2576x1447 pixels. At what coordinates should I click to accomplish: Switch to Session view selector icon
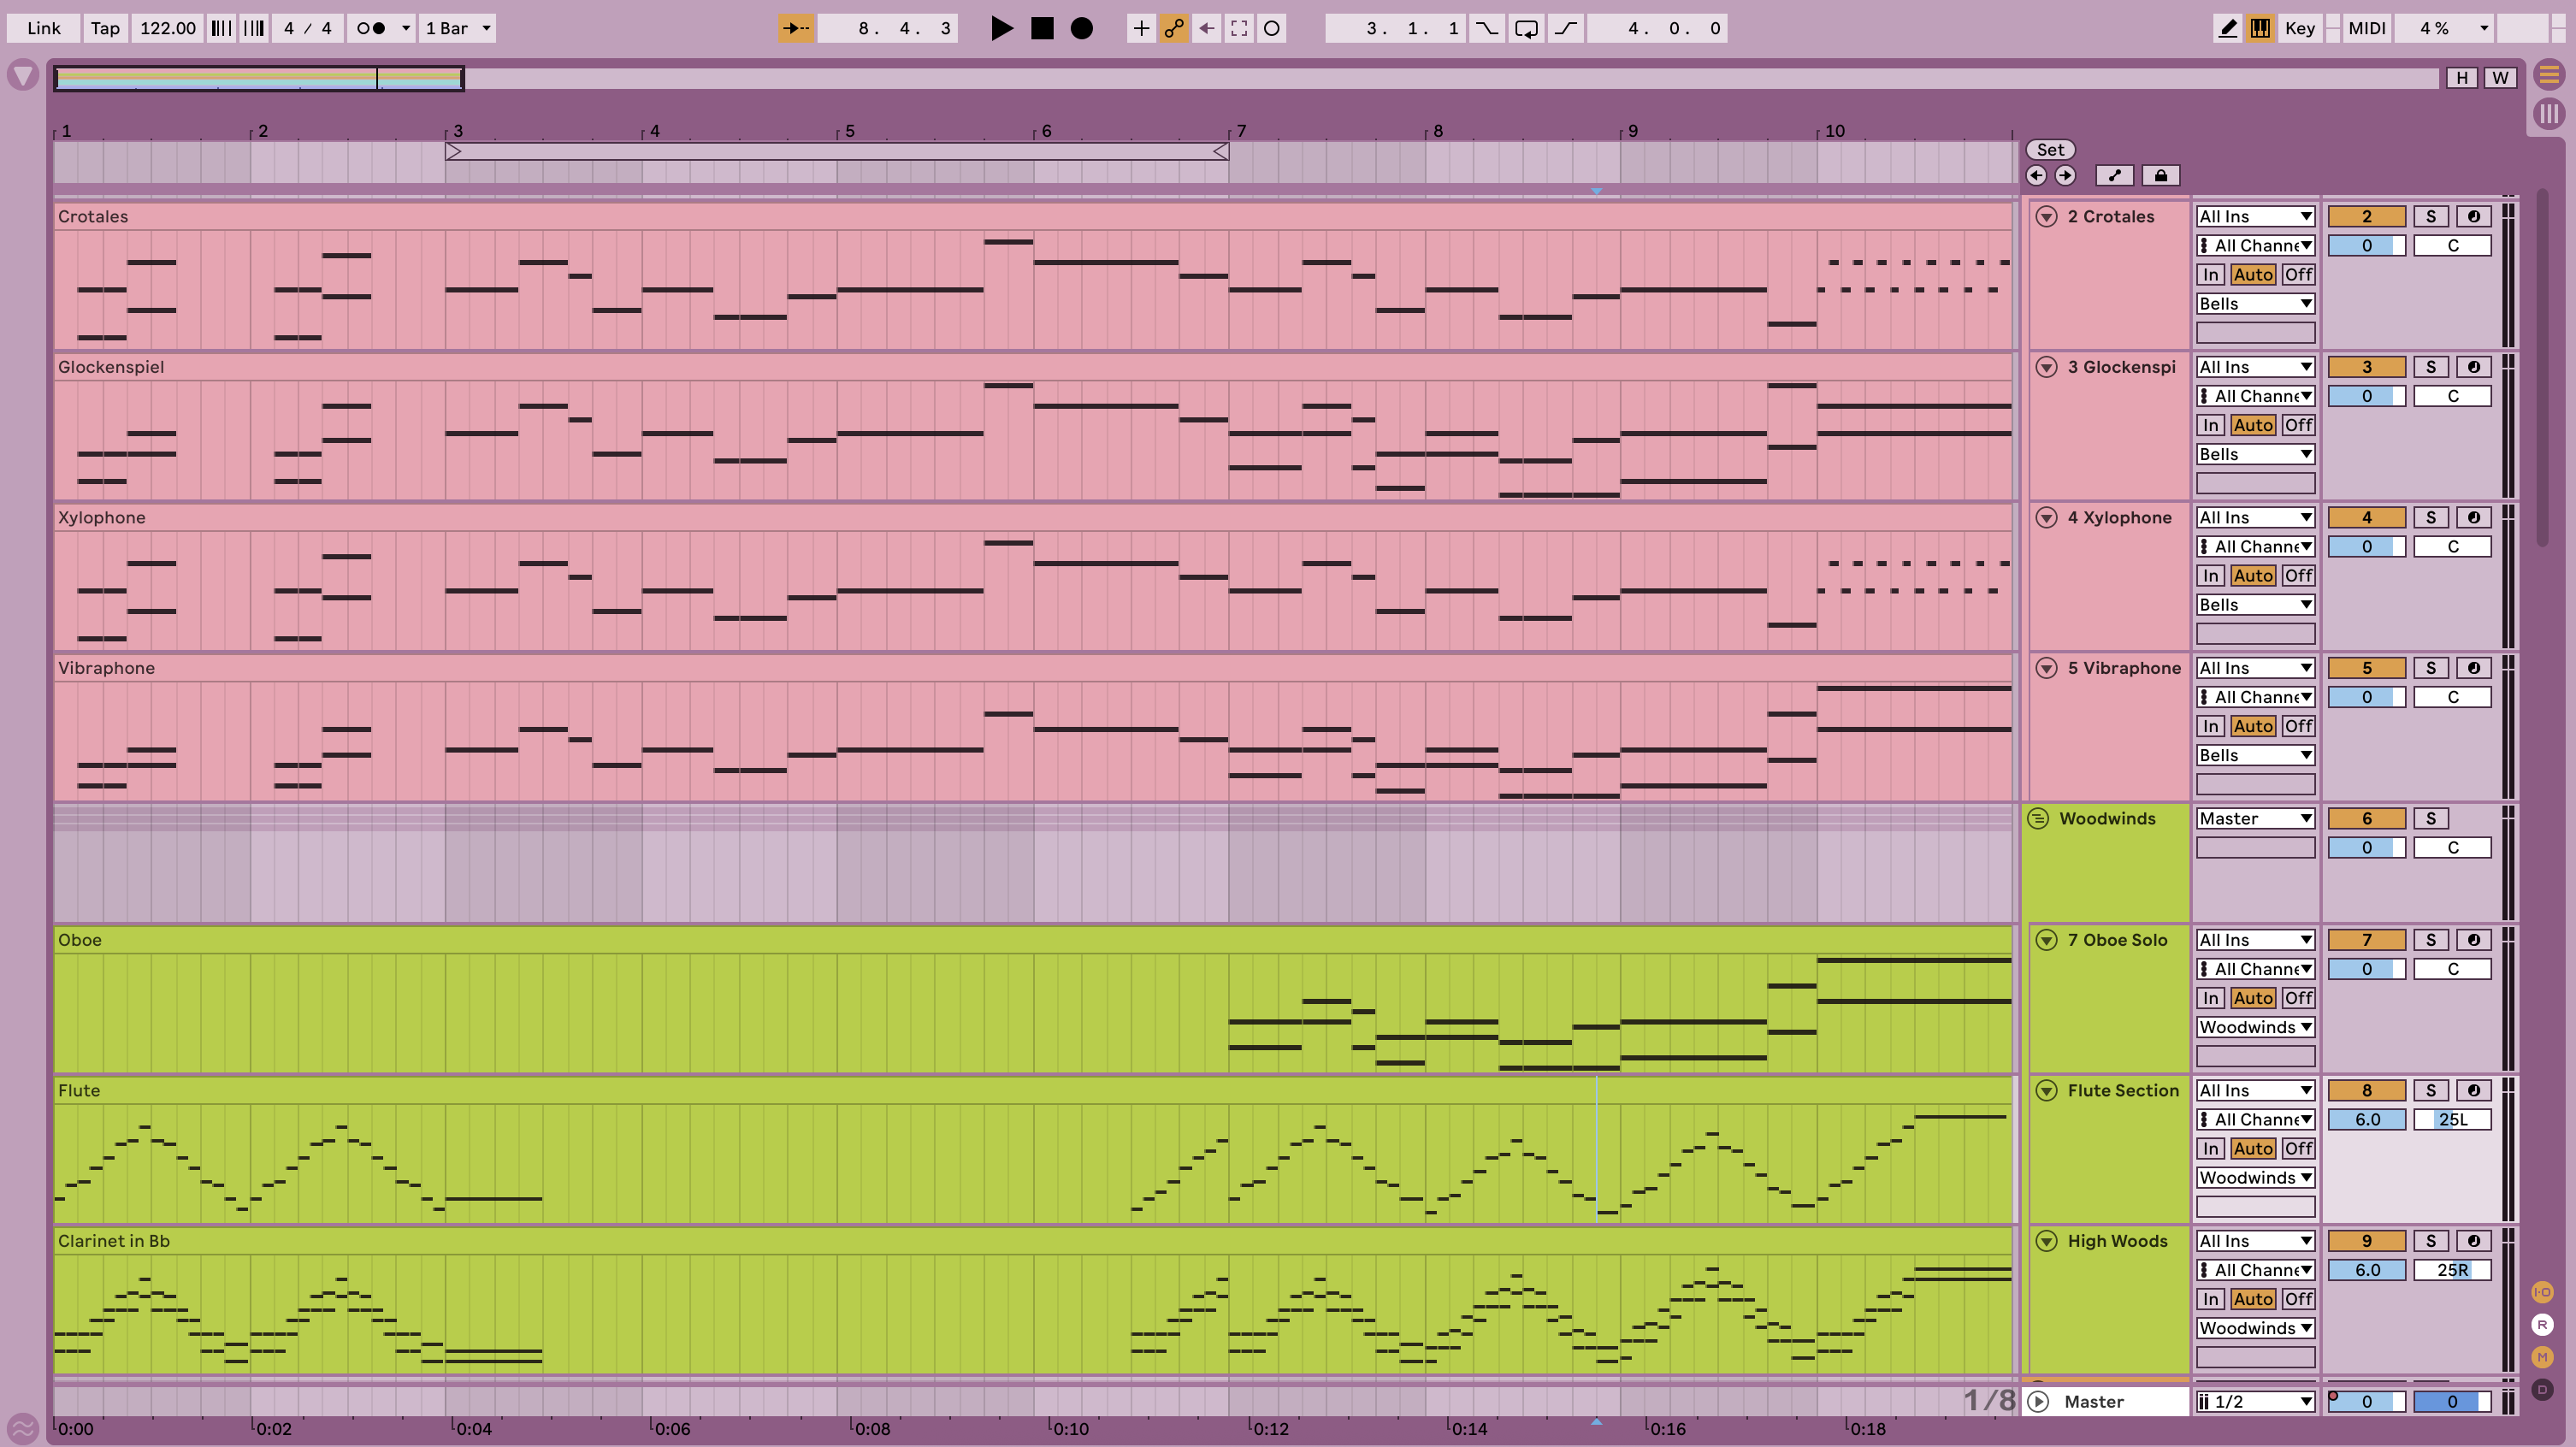coord(2549,113)
